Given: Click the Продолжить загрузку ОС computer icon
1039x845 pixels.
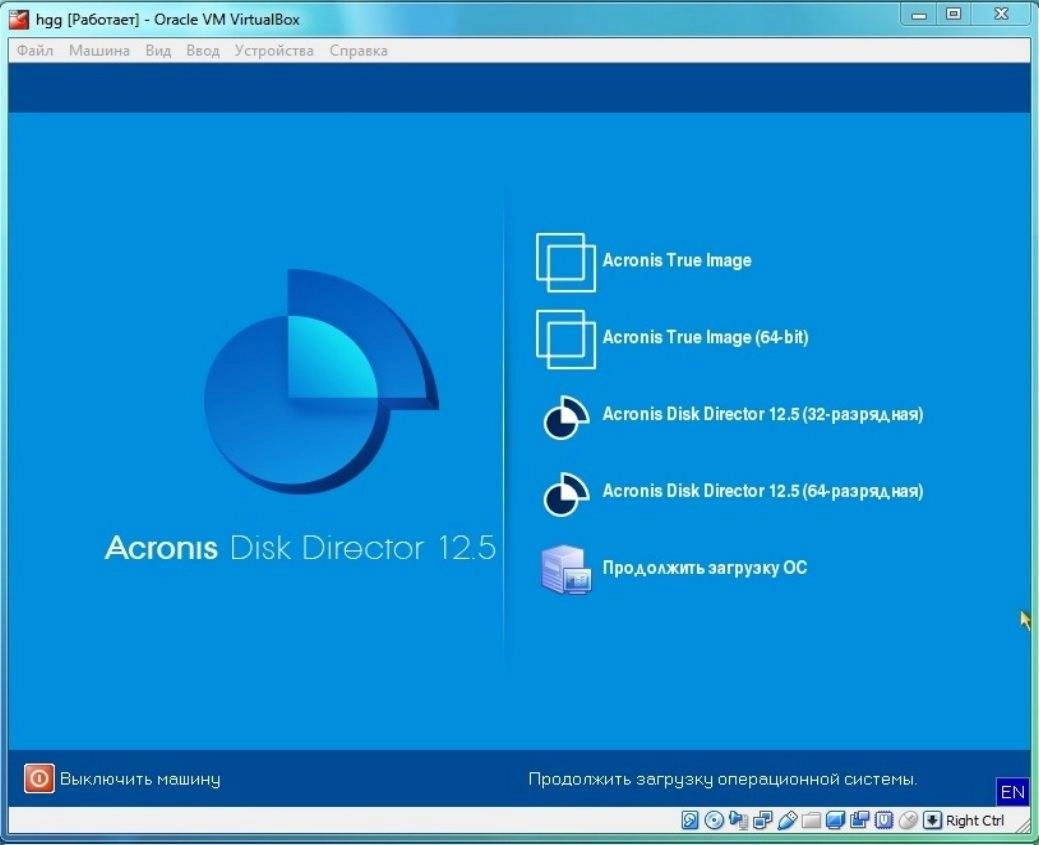Looking at the screenshot, I should pyautogui.click(x=565, y=569).
